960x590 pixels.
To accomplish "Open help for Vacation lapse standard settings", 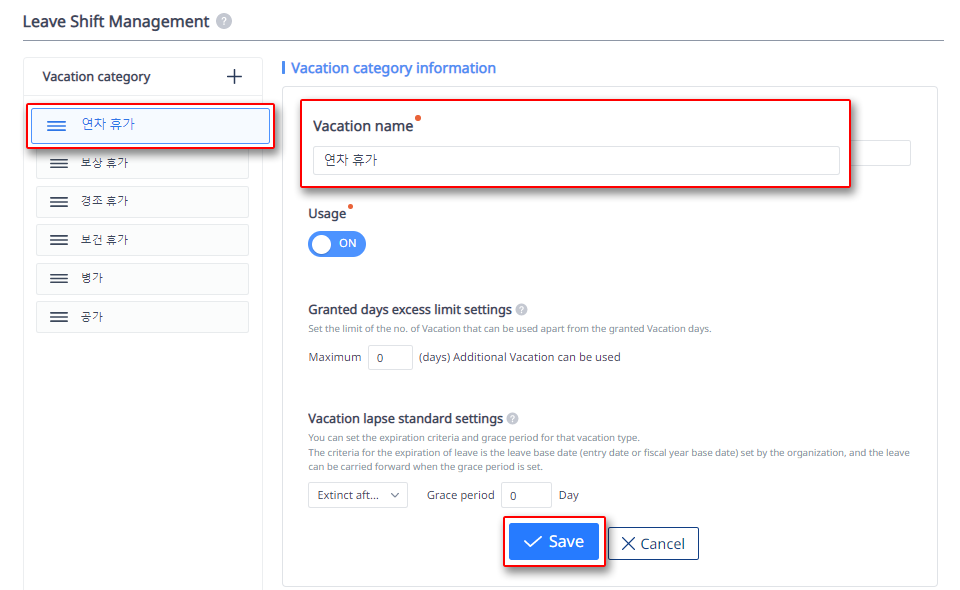I will click(513, 419).
